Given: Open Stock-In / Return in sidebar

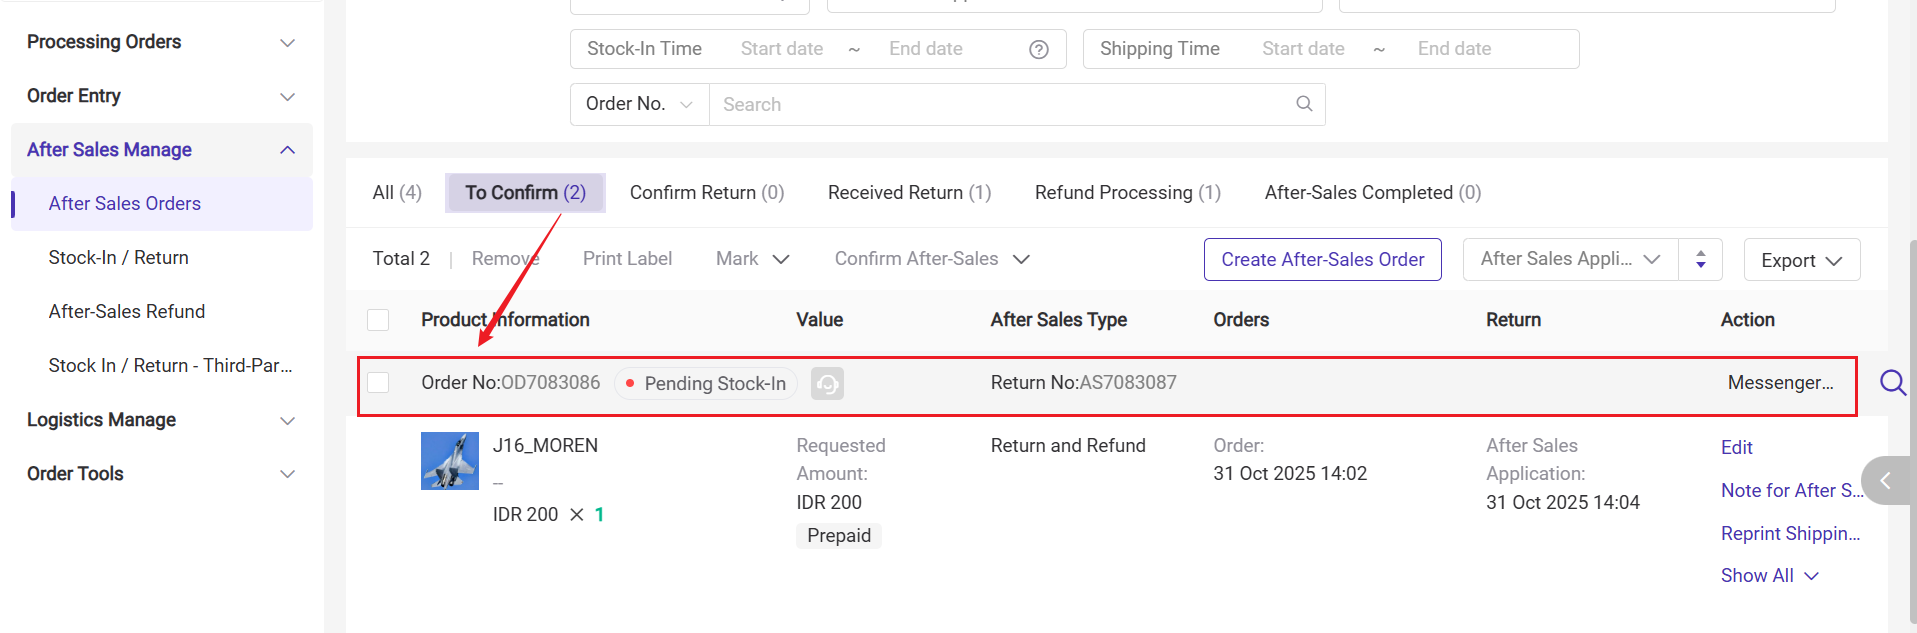Looking at the screenshot, I should coord(119,258).
